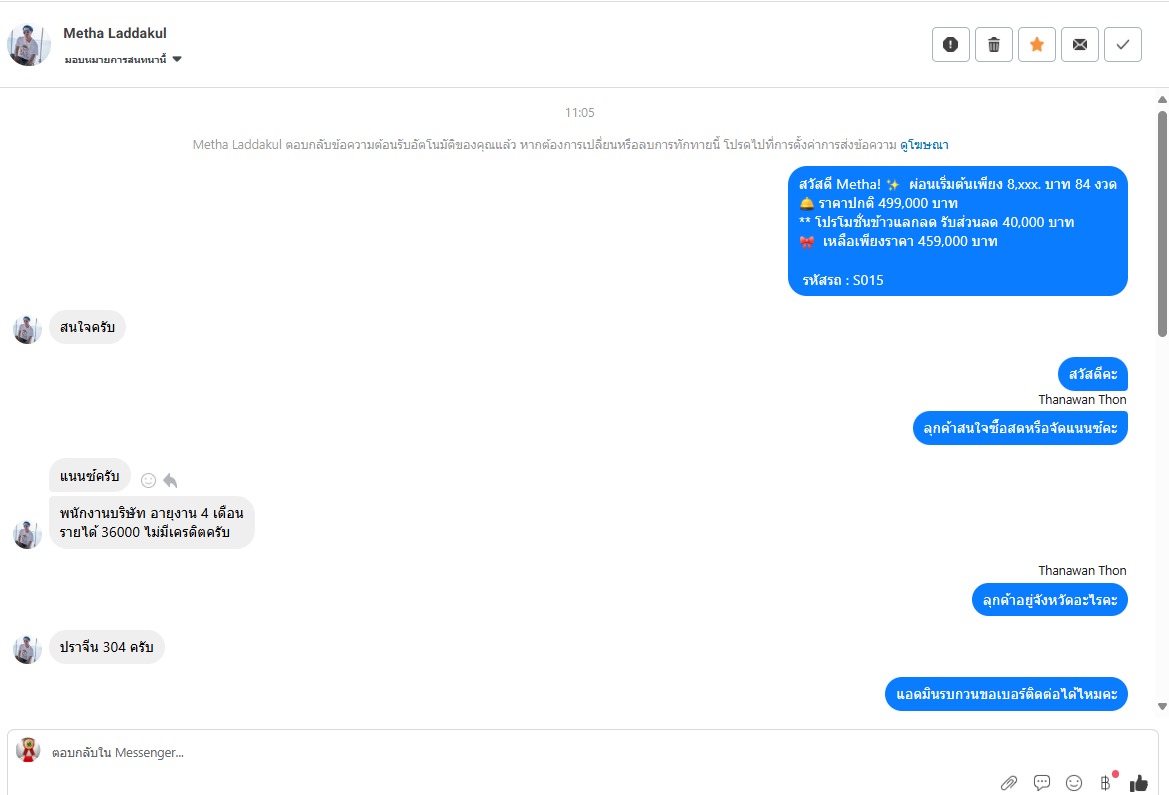Open the ดูโฆษณา link

924,145
